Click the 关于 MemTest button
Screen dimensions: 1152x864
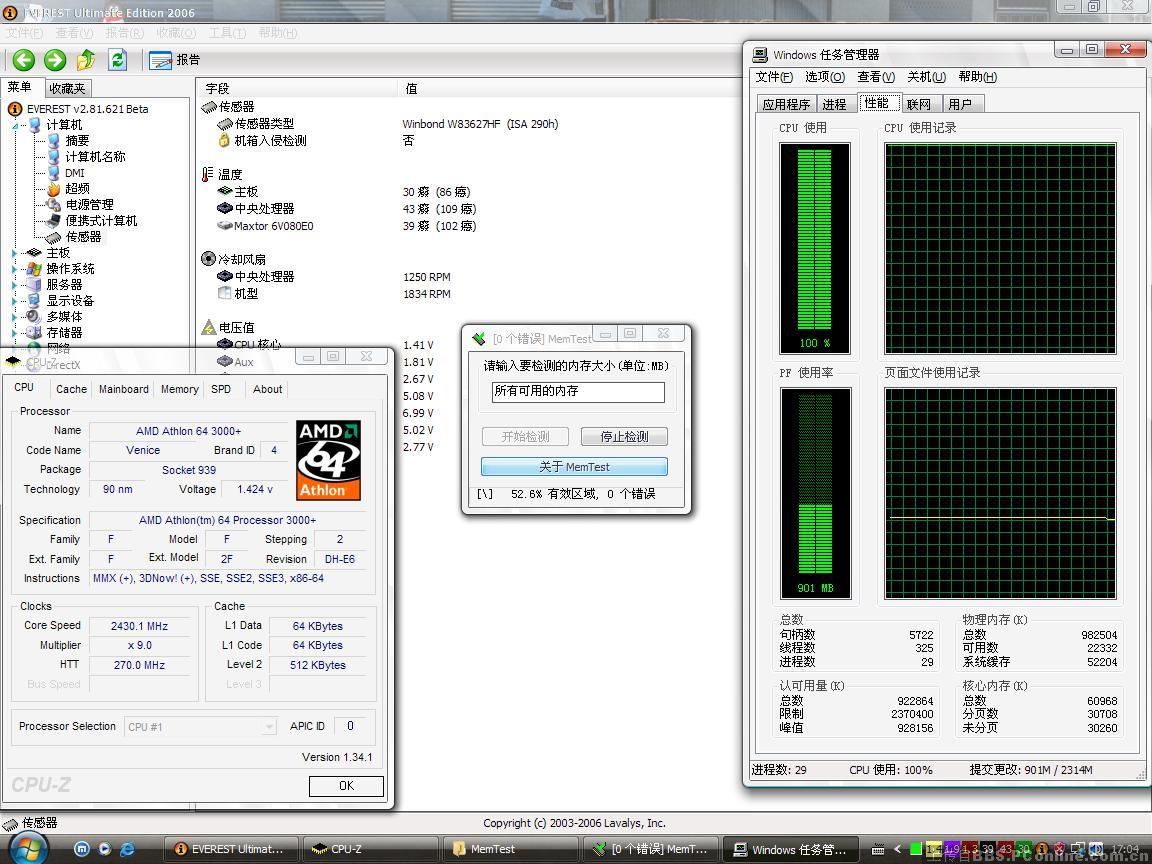(x=575, y=467)
